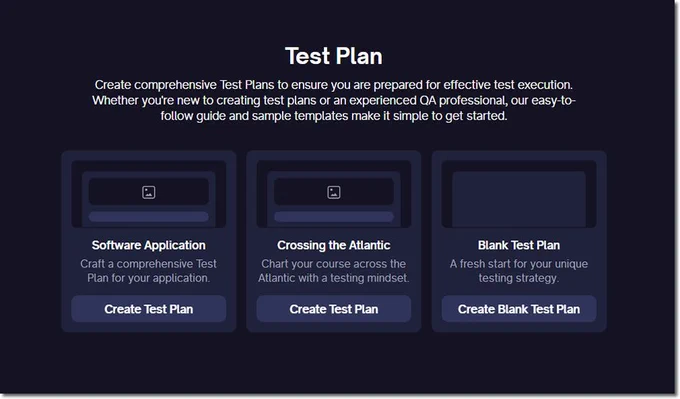This screenshot has width=680, height=399.
Task: Click the 'Chart your course across the Atlantic' description
Action: click(334, 271)
